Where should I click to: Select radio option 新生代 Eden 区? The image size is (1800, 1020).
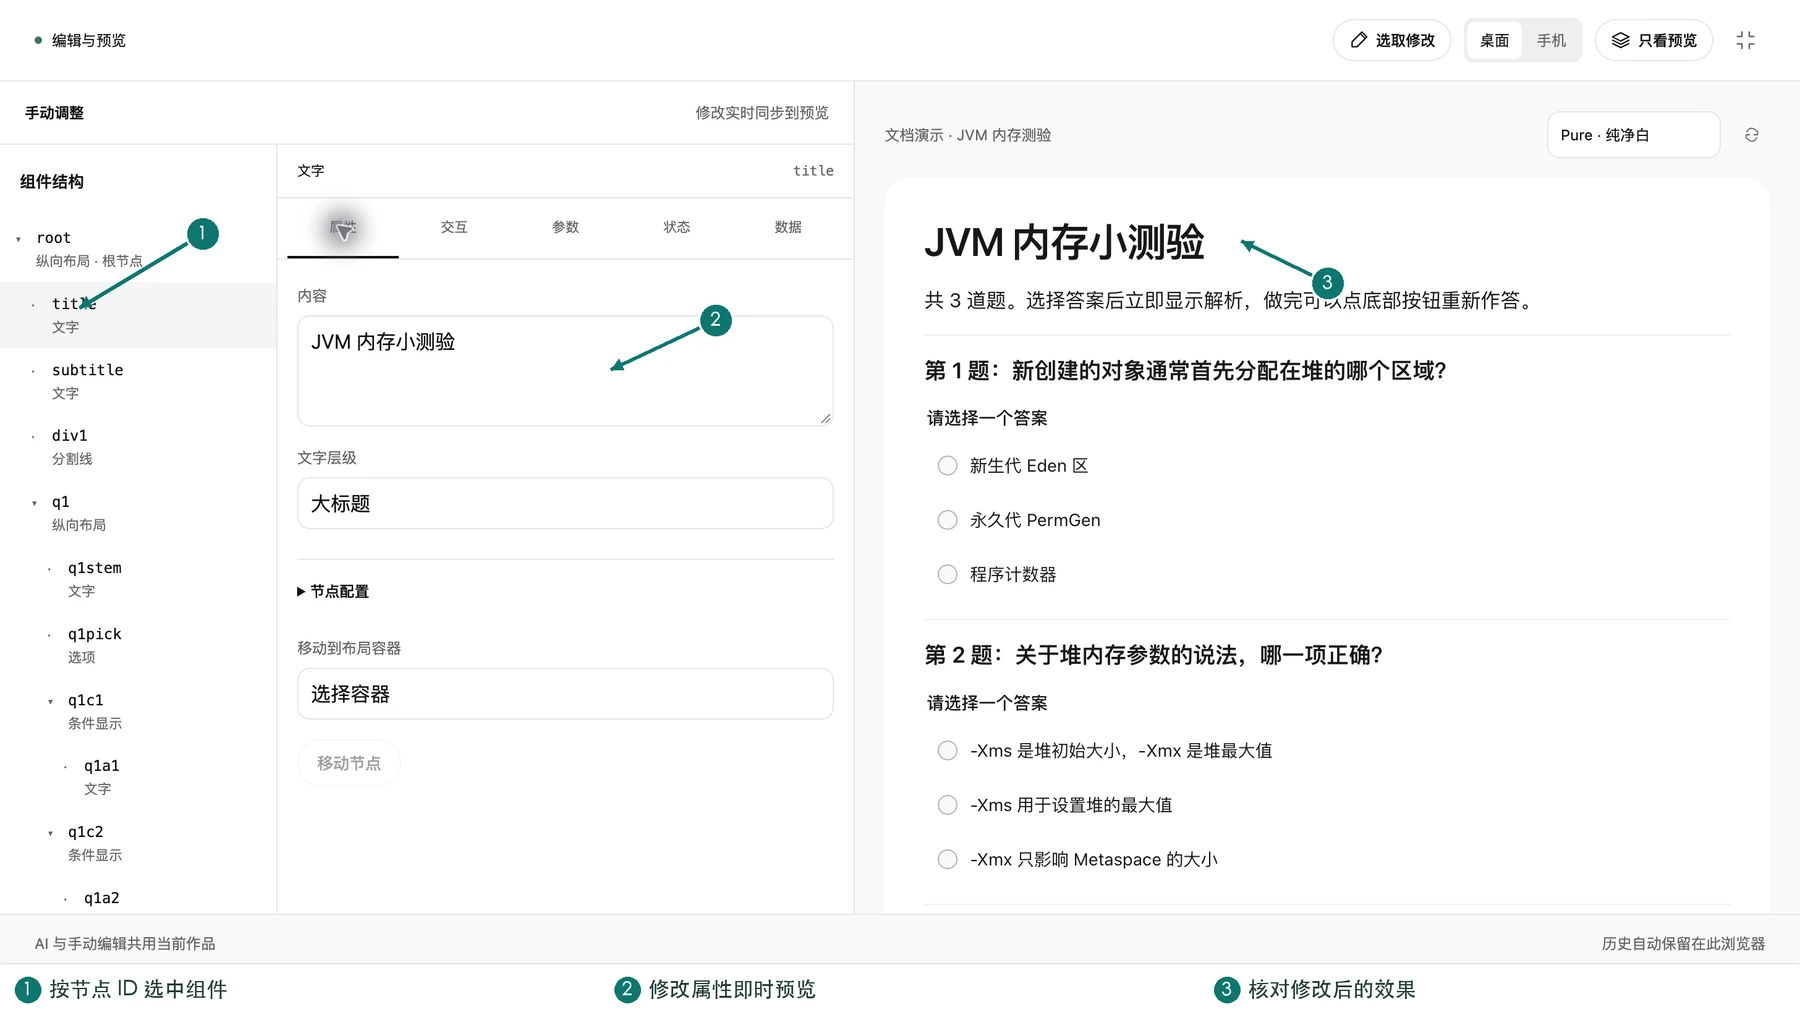coord(947,466)
